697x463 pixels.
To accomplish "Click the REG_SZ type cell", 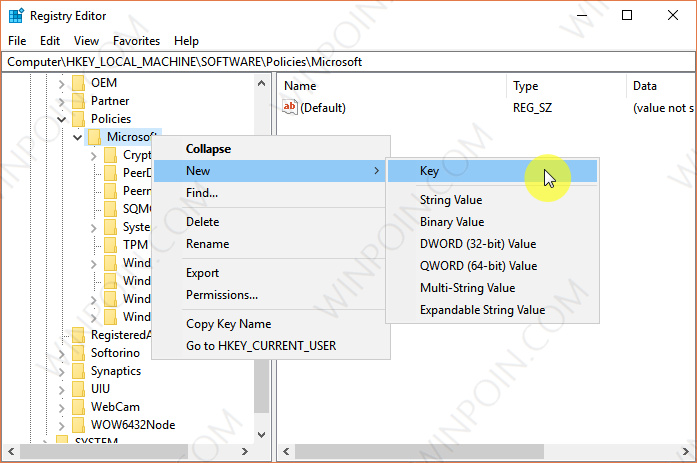I will pos(533,108).
